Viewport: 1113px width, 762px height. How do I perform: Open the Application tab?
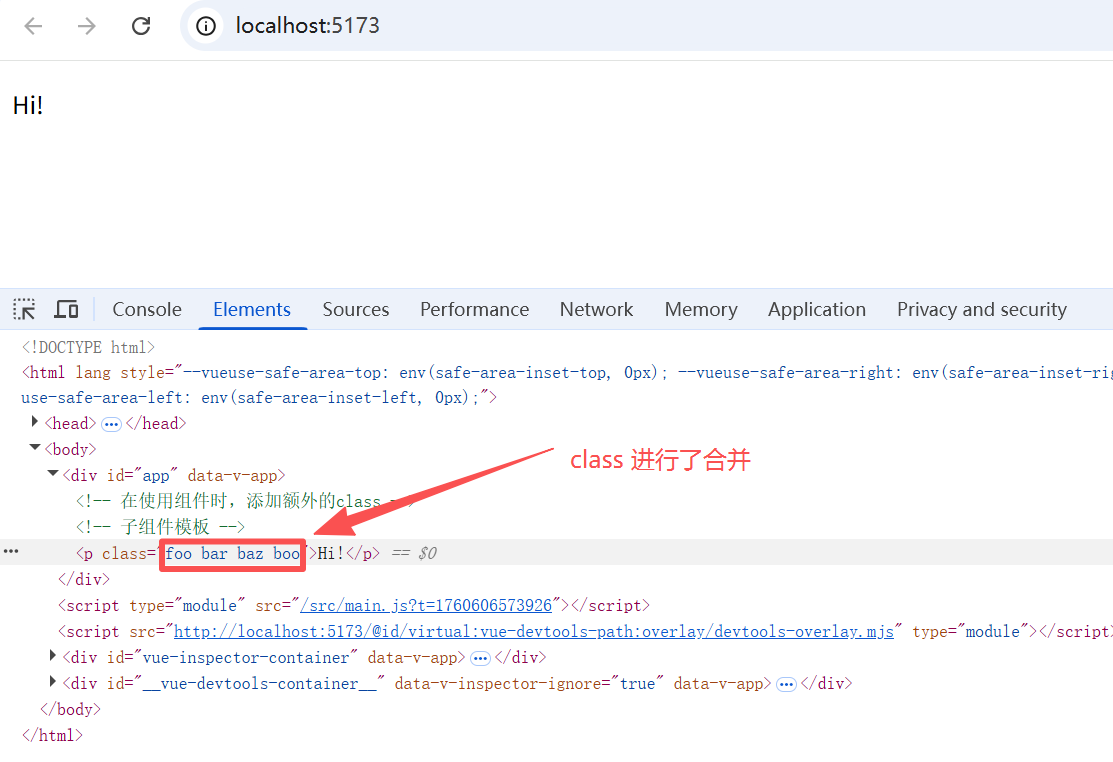click(817, 309)
